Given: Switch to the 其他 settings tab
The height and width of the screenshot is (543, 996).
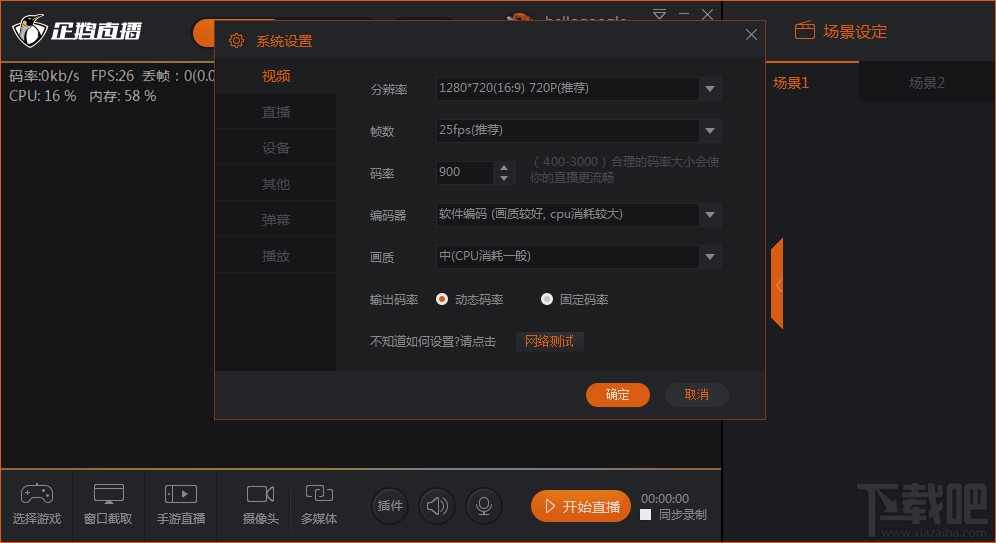Looking at the screenshot, I should pos(276,184).
